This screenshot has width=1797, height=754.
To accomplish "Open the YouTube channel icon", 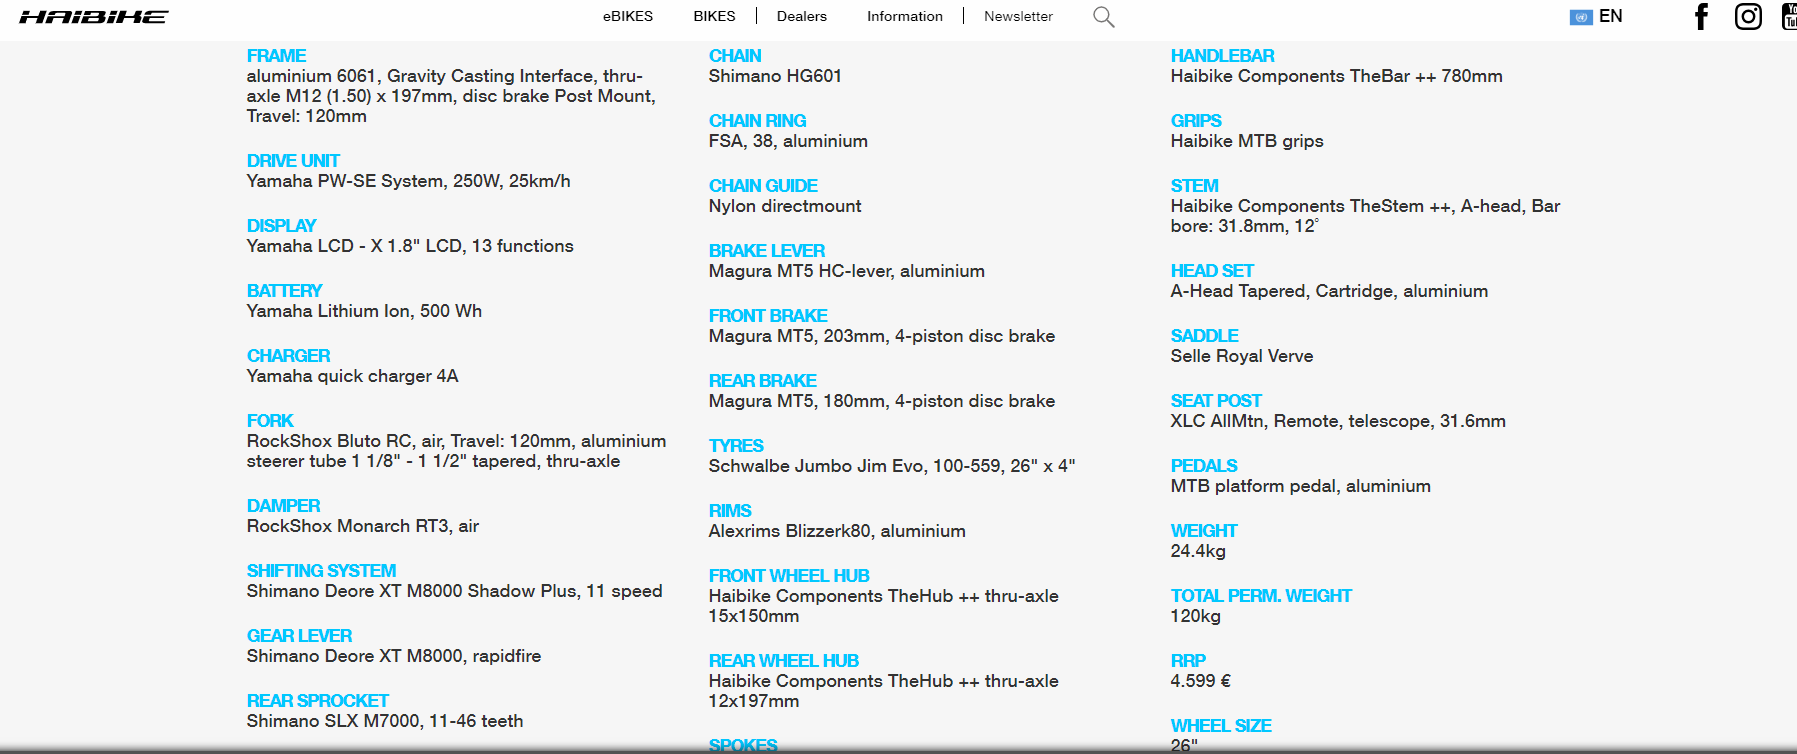I will tap(1789, 17).
